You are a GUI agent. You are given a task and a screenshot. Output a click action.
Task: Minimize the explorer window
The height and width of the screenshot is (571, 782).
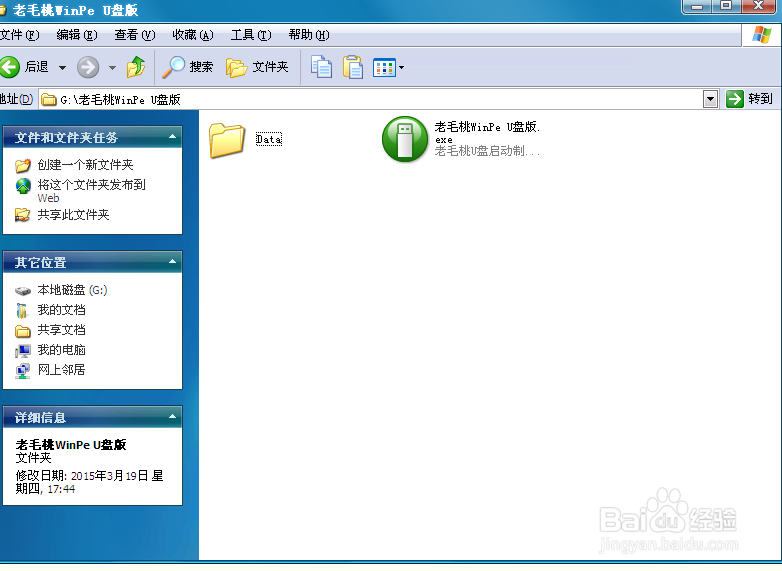(x=697, y=6)
